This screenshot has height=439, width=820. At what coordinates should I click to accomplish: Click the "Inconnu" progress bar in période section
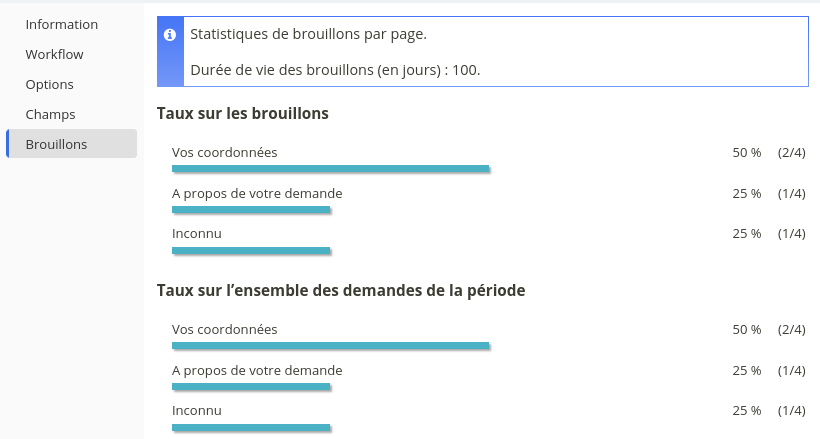(x=251, y=426)
